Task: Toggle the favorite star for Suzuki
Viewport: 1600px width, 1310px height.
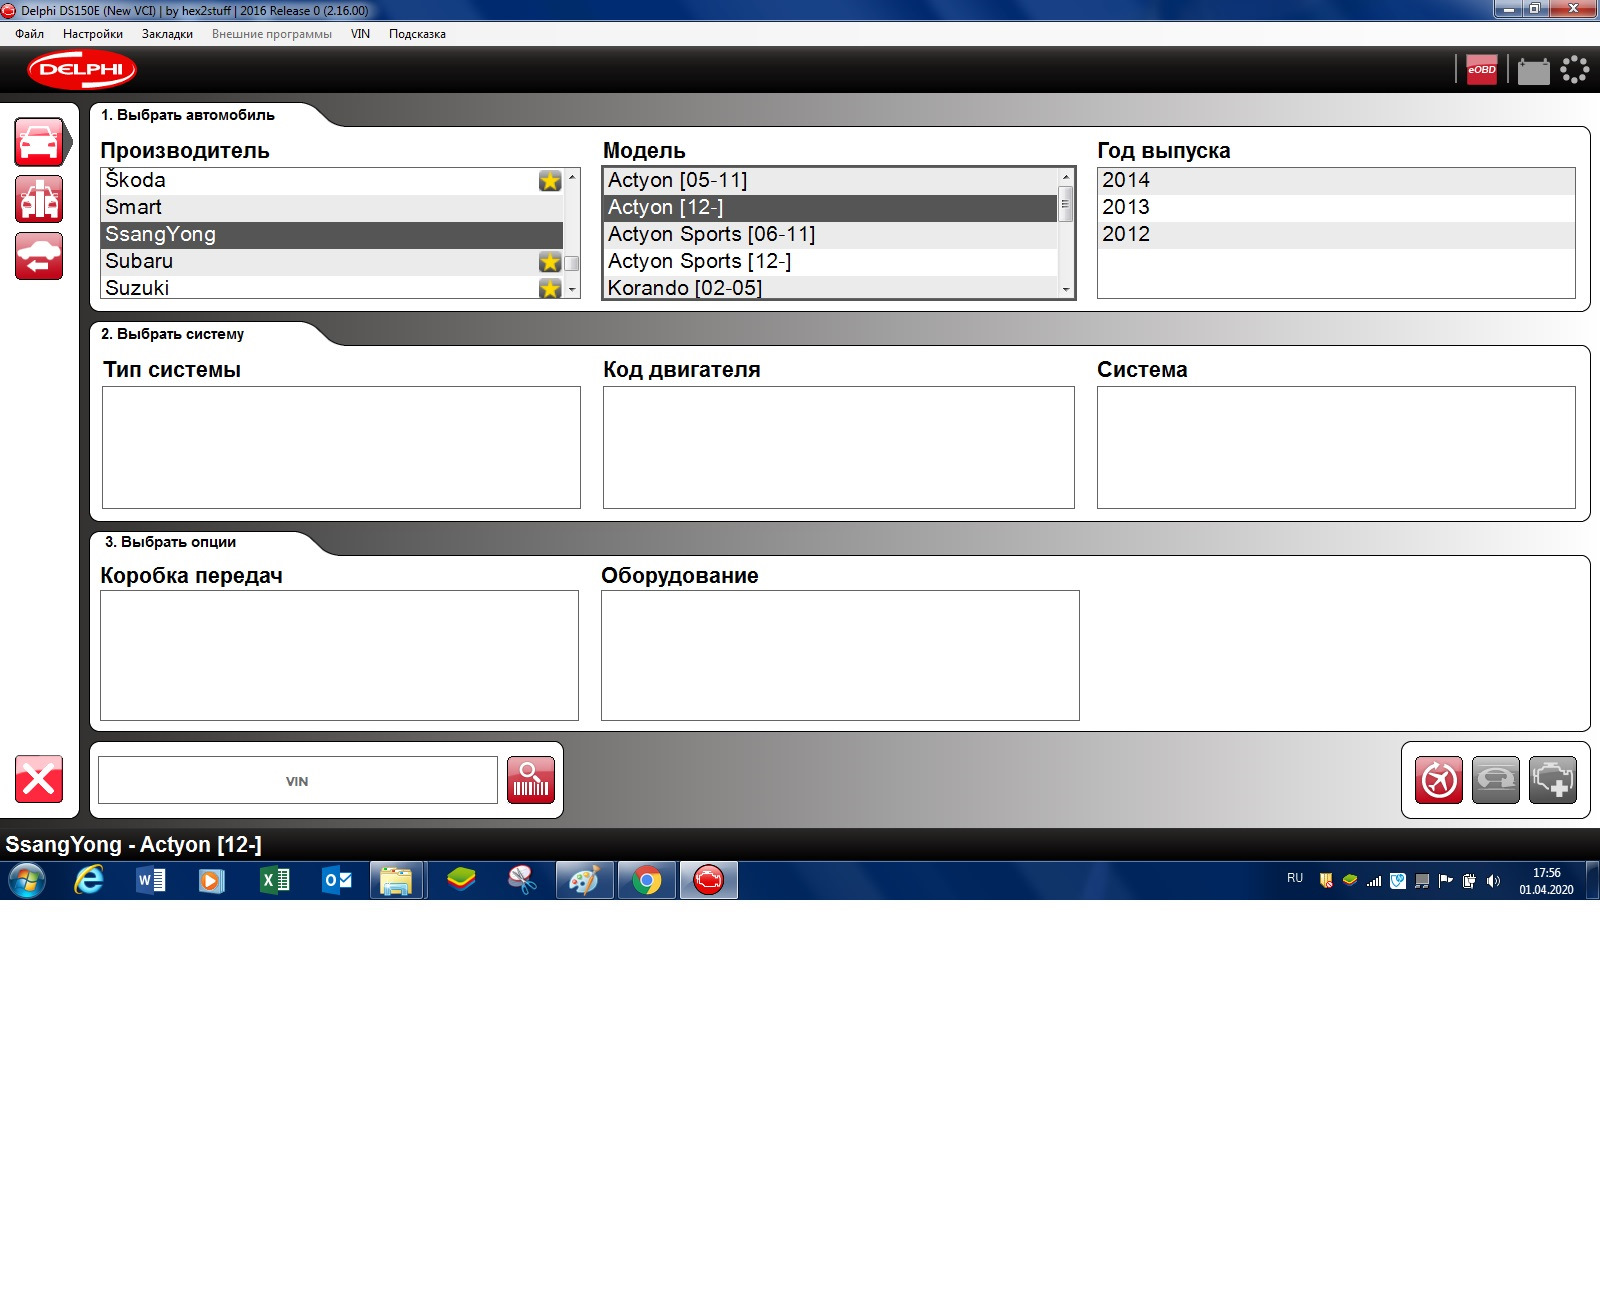Action: pos(550,288)
